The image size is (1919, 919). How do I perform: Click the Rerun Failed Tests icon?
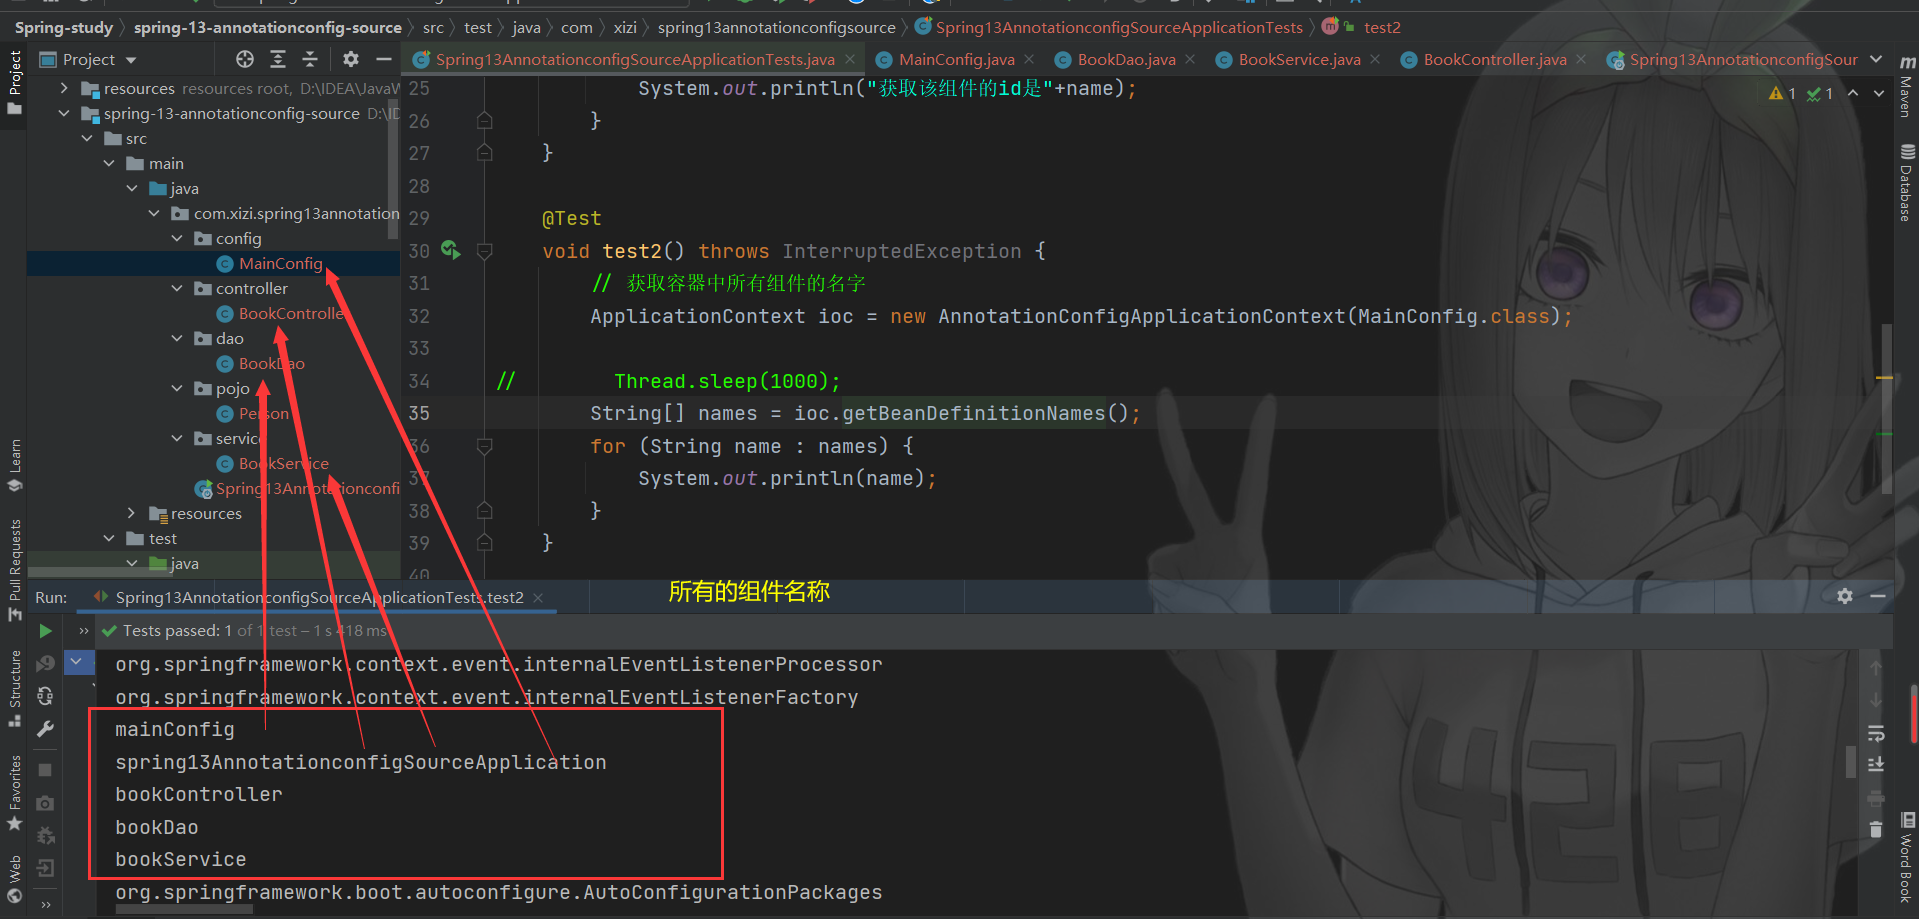tap(45, 663)
